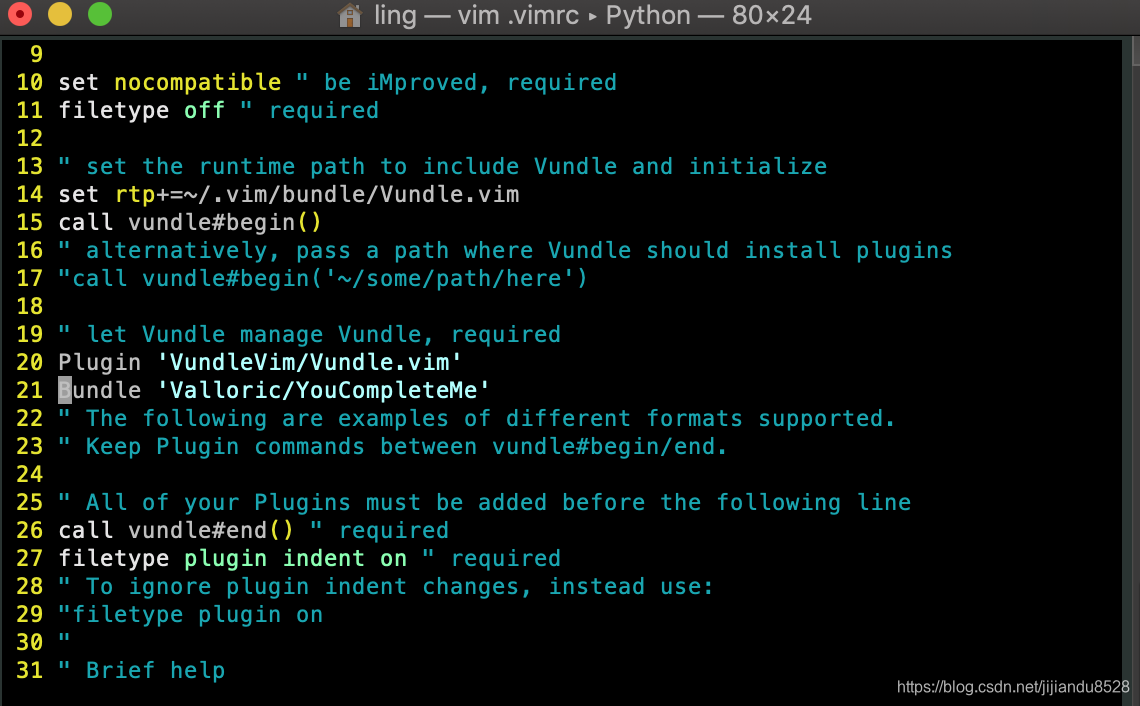
Task: Click 'VundleVim/Vundle.vim' string on line 20
Action: pos(310,362)
